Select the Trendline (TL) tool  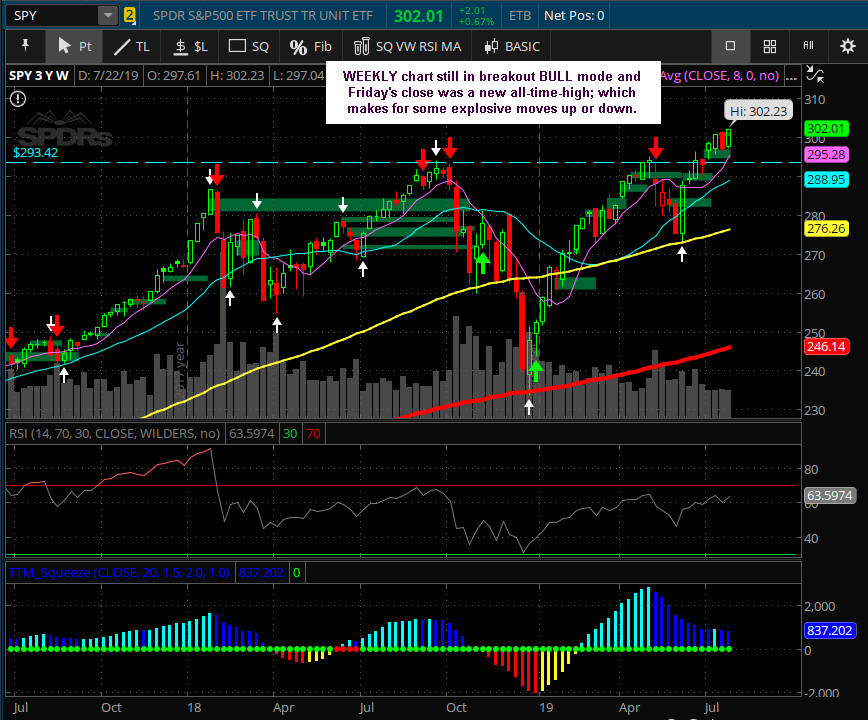pos(132,46)
